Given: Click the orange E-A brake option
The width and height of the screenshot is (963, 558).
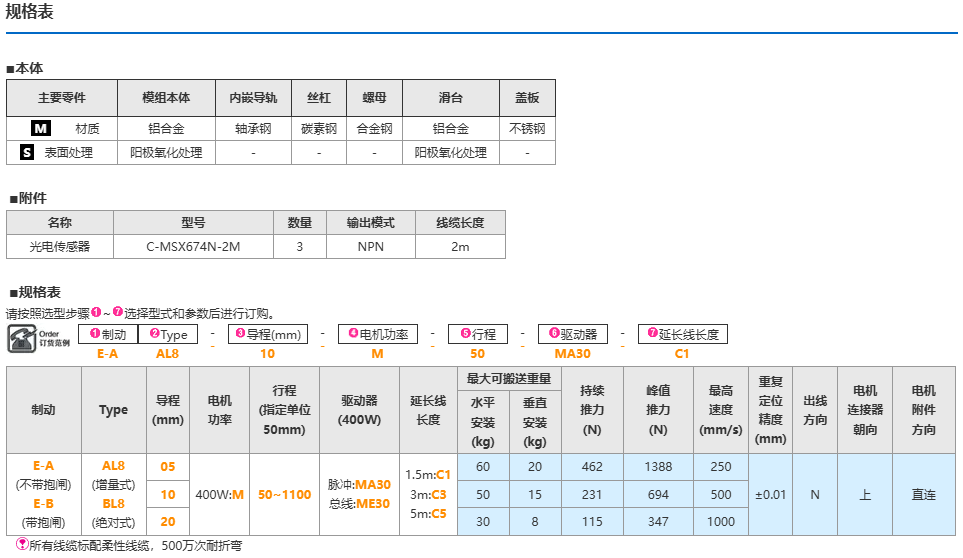Looking at the screenshot, I should pos(43,465).
